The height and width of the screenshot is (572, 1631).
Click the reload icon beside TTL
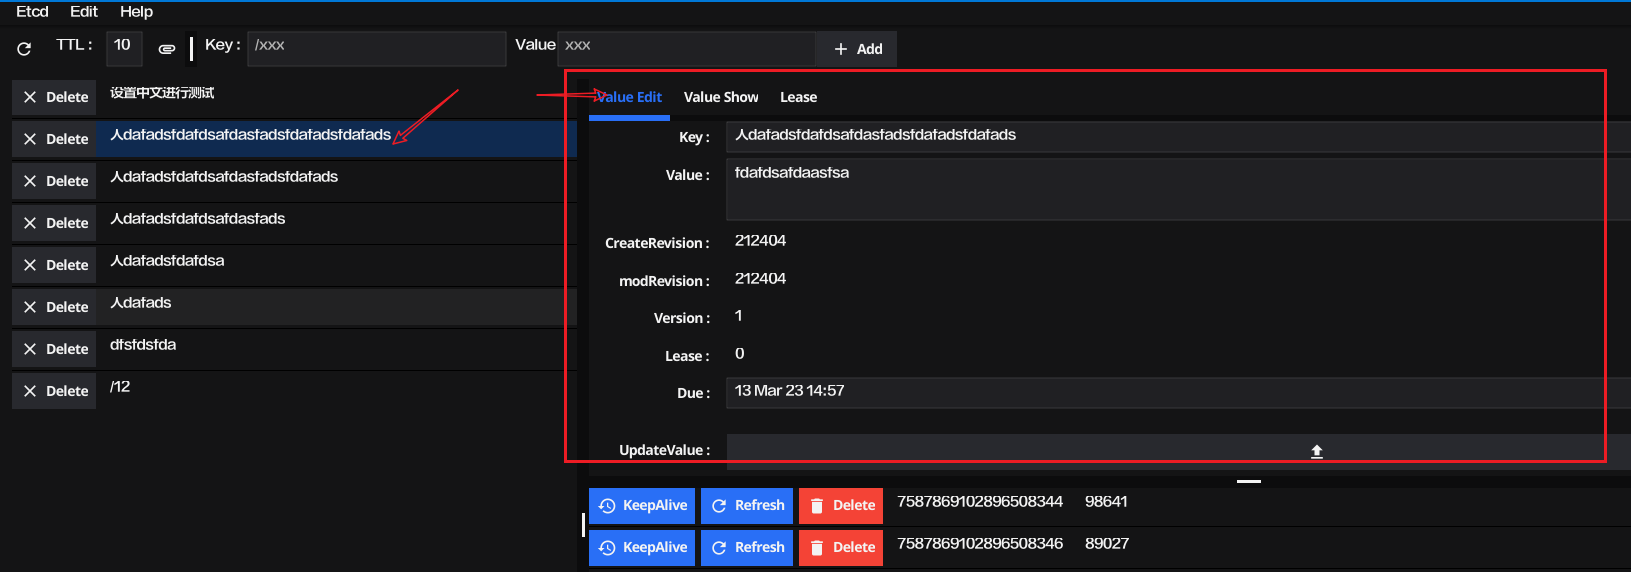[x=24, y=48]
